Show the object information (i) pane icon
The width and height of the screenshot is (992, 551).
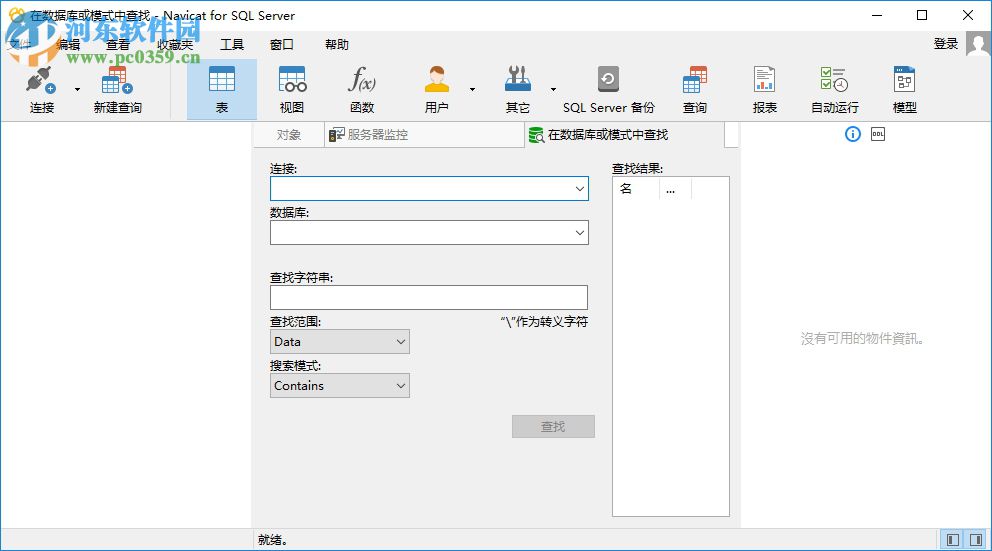click(x=853, y=134)
